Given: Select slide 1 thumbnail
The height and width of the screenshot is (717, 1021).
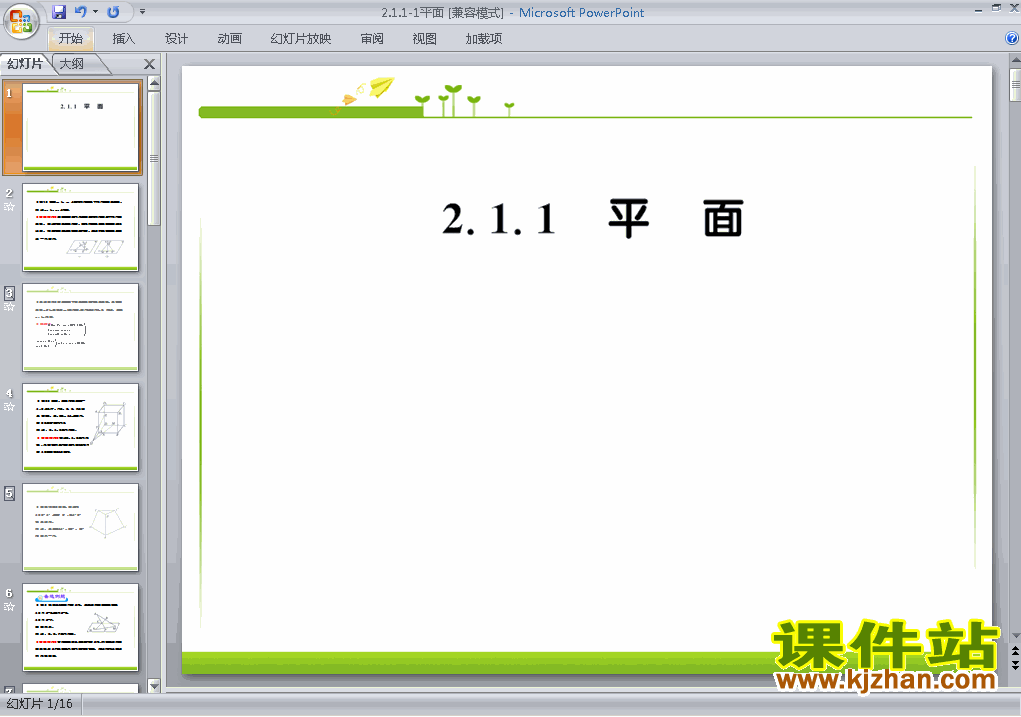Looking at the screenshot, I should click(x=81, y=127).
